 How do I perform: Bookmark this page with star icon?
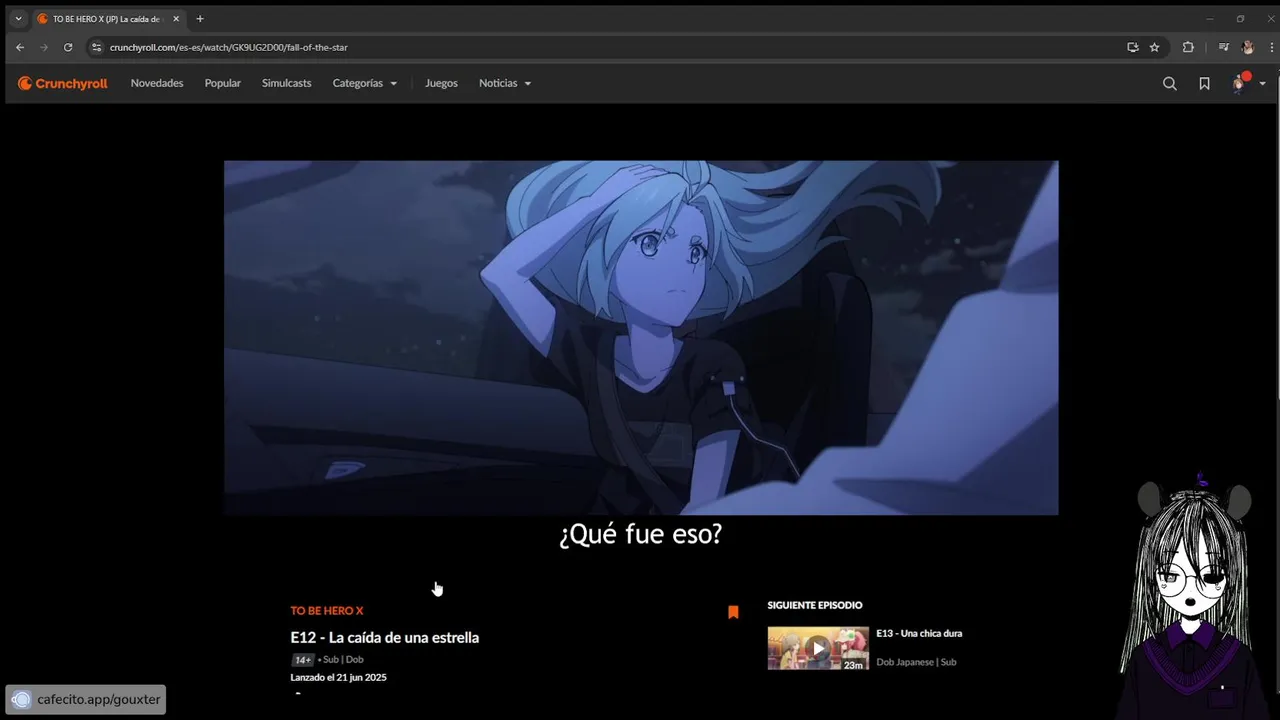click(1154, 47)
